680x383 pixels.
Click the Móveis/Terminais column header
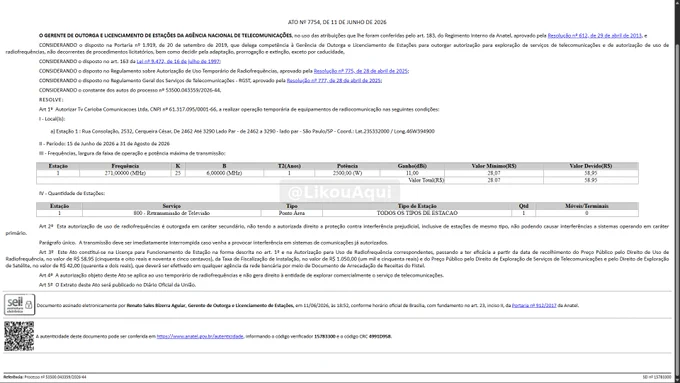pyautogui.click(x=587, y=206)
